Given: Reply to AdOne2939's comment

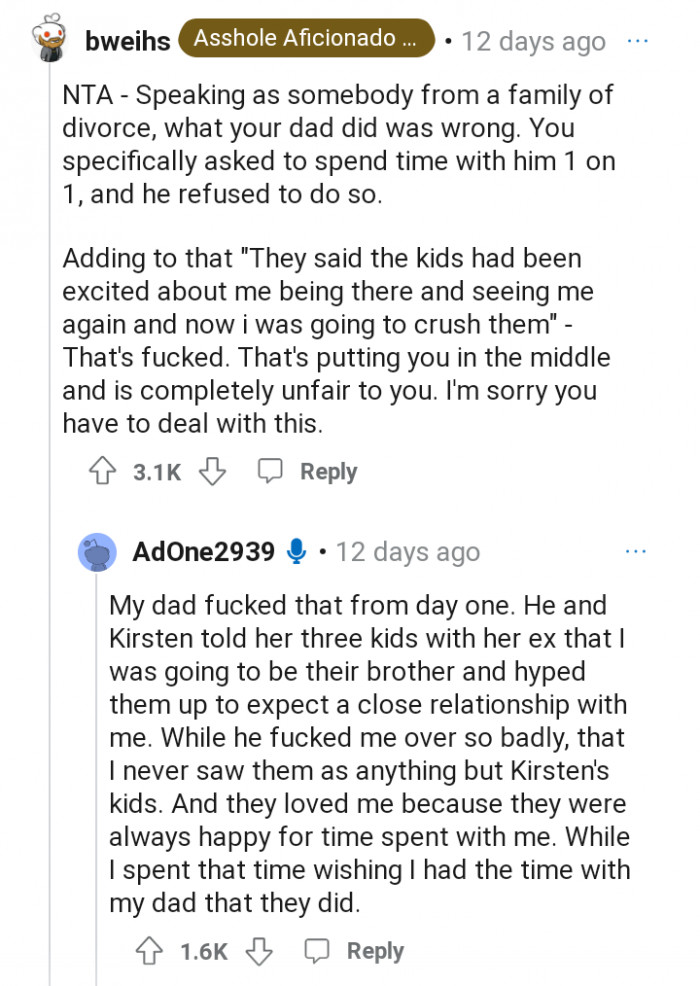Looking at the screenshot, I should point(355,951).
